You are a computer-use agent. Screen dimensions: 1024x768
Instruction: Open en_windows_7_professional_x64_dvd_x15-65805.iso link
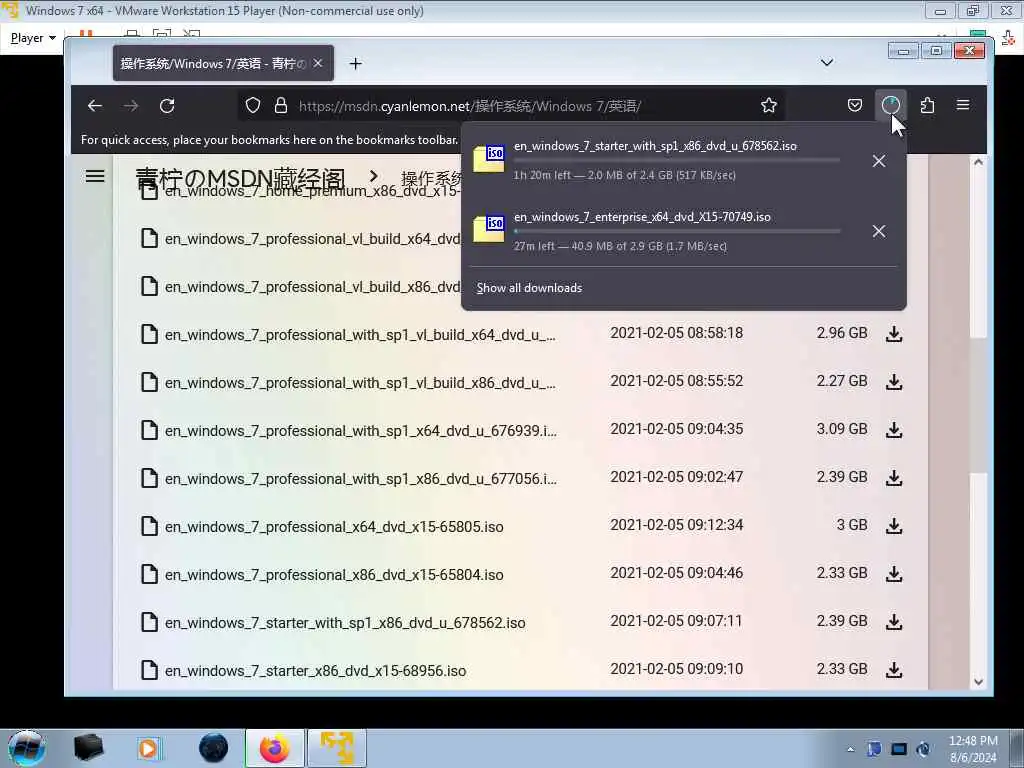tap(334, 527)
